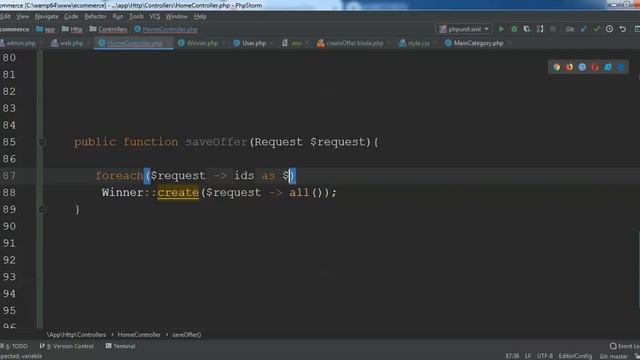This screenshot has width=640, height=360.
Task: Open the Code menu
Action: click(71, 16)
